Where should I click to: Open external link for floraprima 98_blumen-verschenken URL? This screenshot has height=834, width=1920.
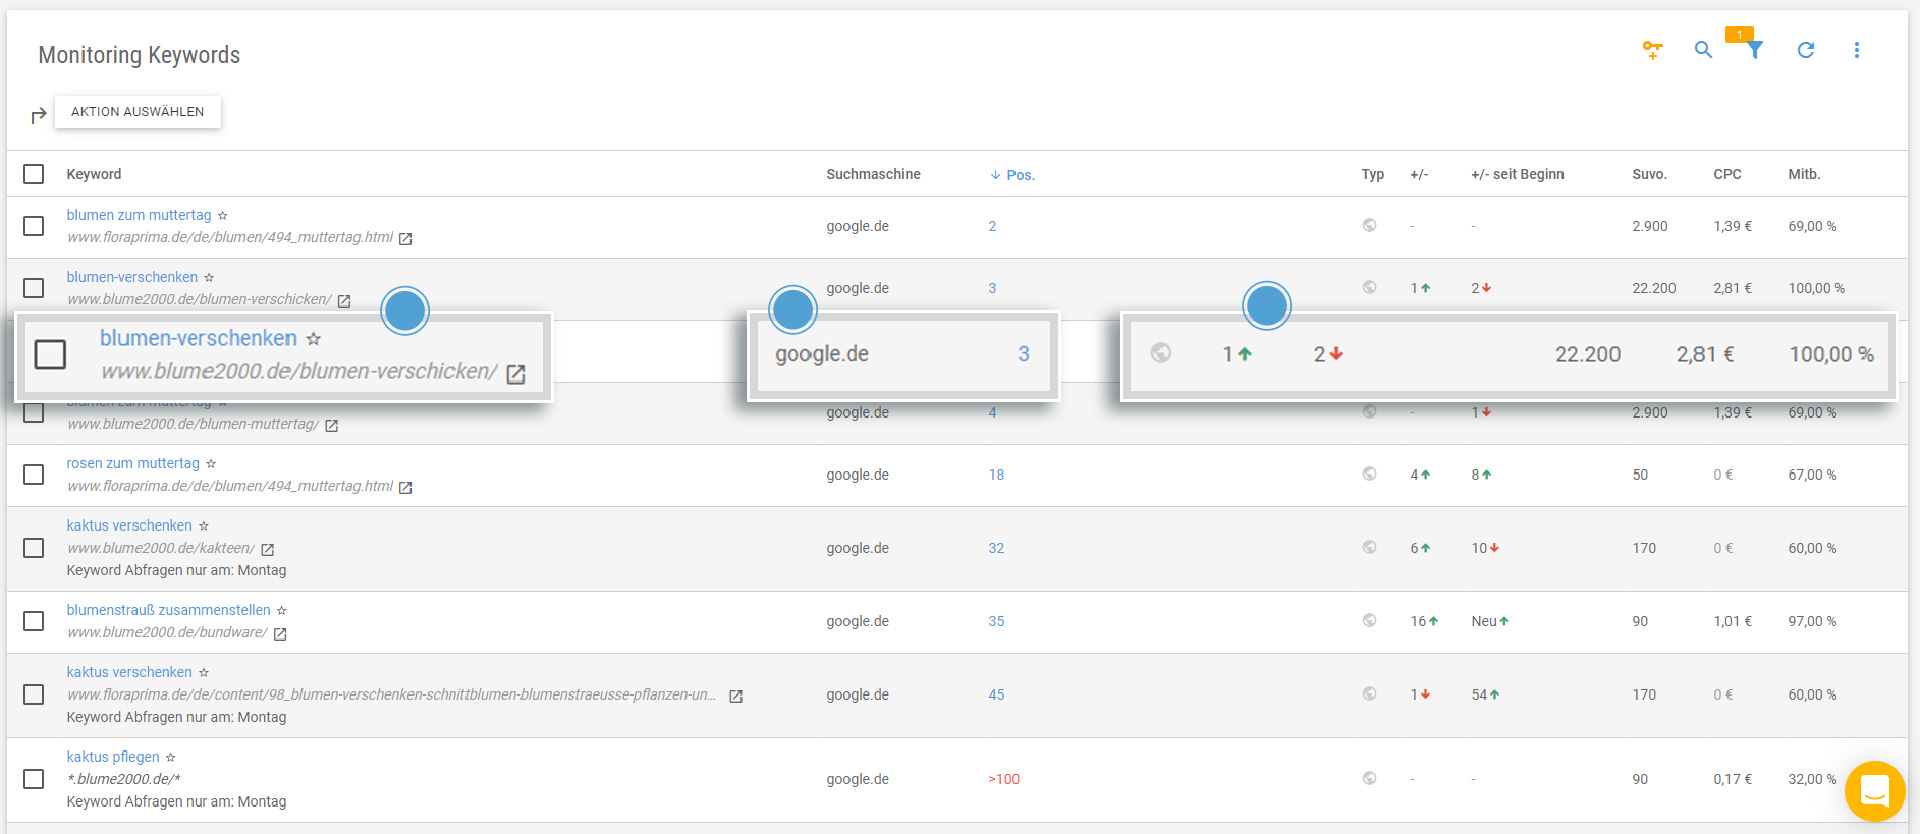pyautogui.click(x=736, y=696)
